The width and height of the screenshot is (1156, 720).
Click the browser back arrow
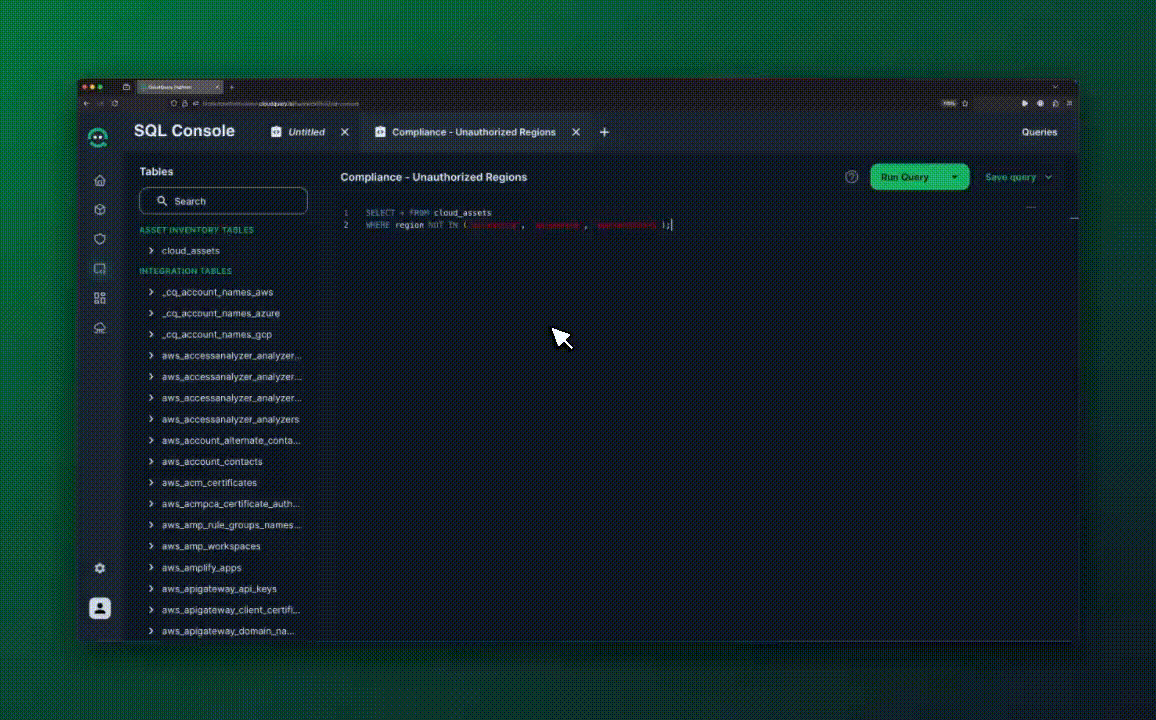point(87,104)
